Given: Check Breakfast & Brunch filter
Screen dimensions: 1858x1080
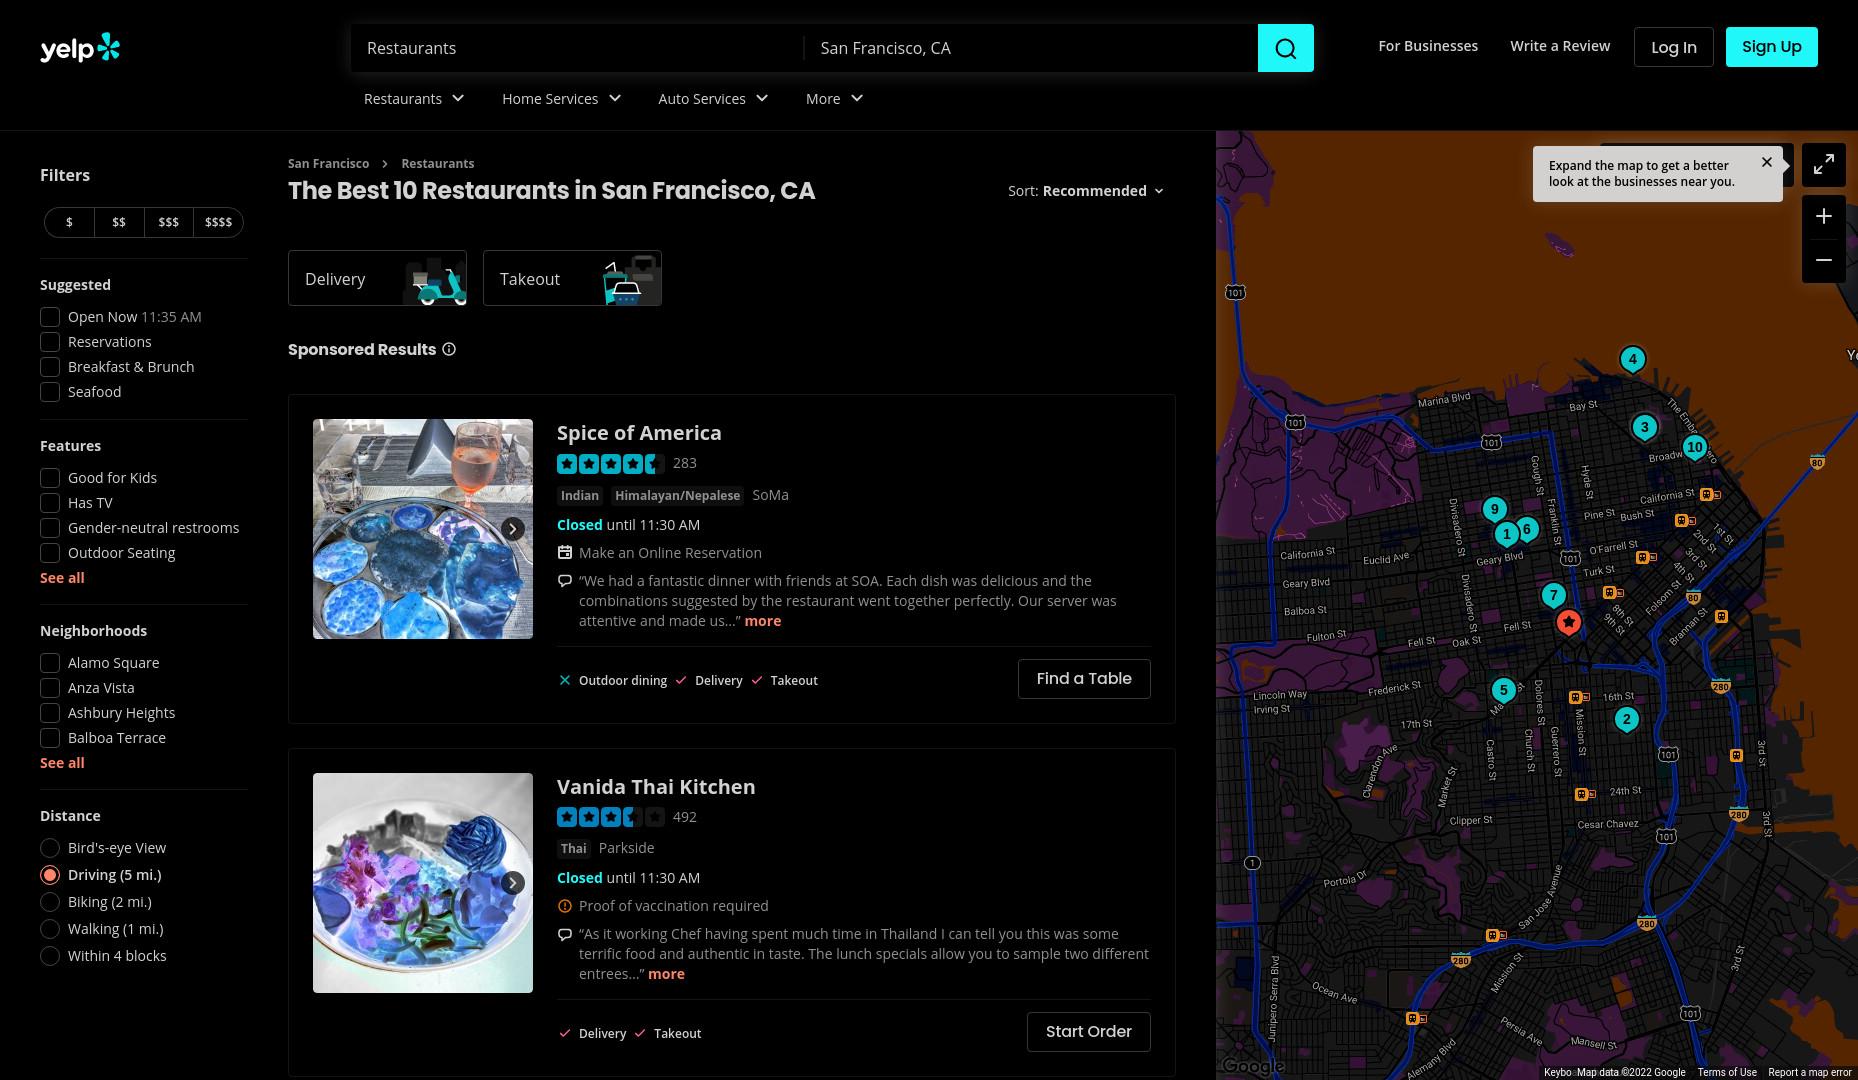Looking at the screenshot, I should 50,367.
